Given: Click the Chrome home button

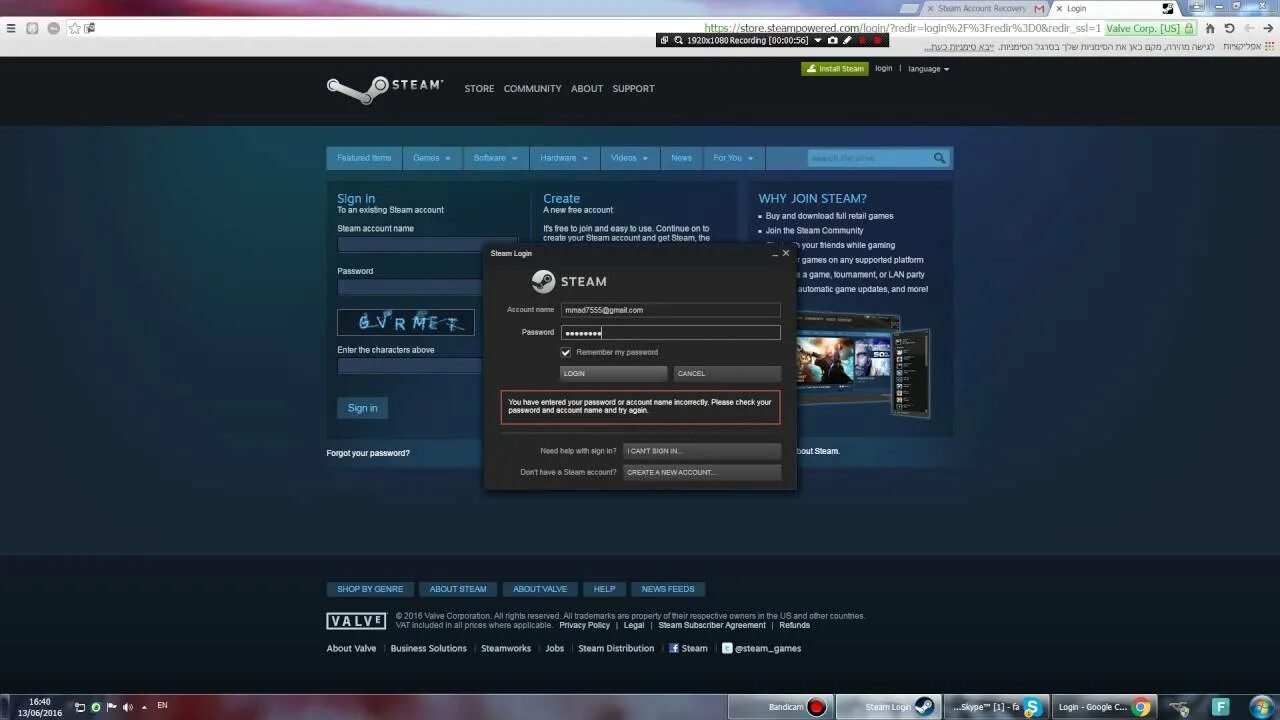Looking at the screenshot, I should [1210, 28].
